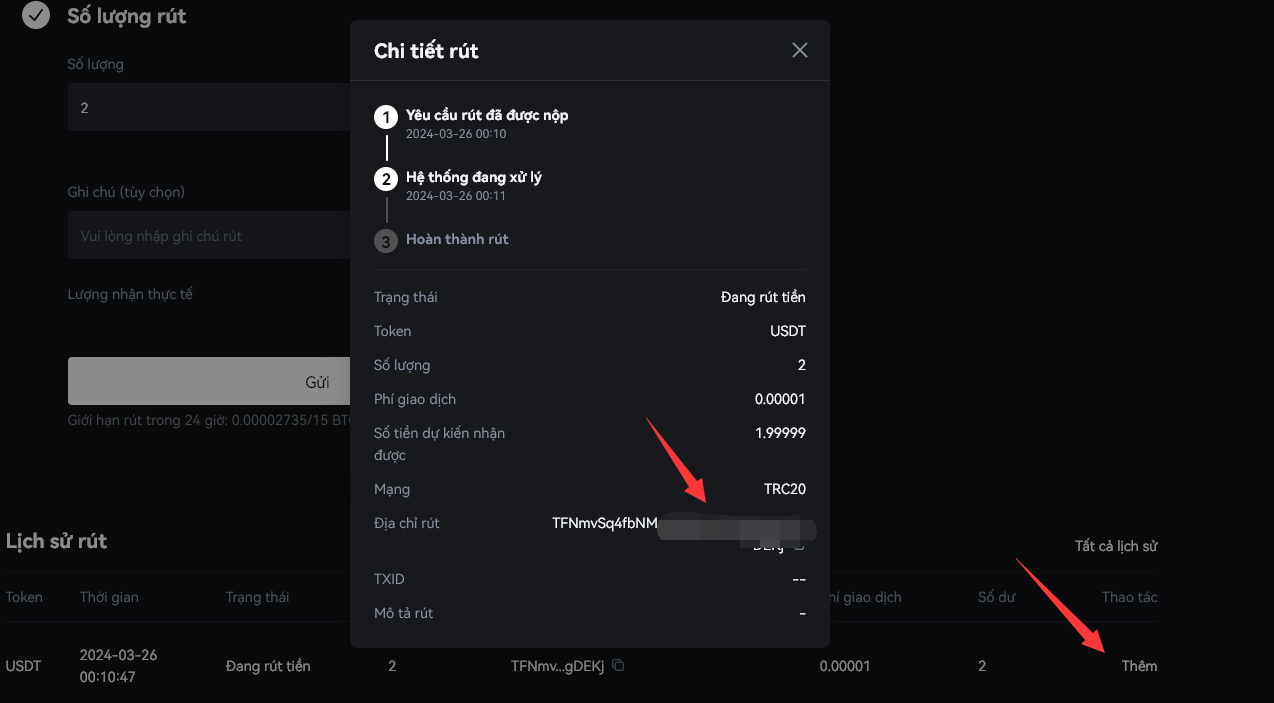The height and width of the screenshot is (703, 1274).
Task: Click the checkmark beside Số lượng rút
Action: pyautogui.click(x=36, y=16)
